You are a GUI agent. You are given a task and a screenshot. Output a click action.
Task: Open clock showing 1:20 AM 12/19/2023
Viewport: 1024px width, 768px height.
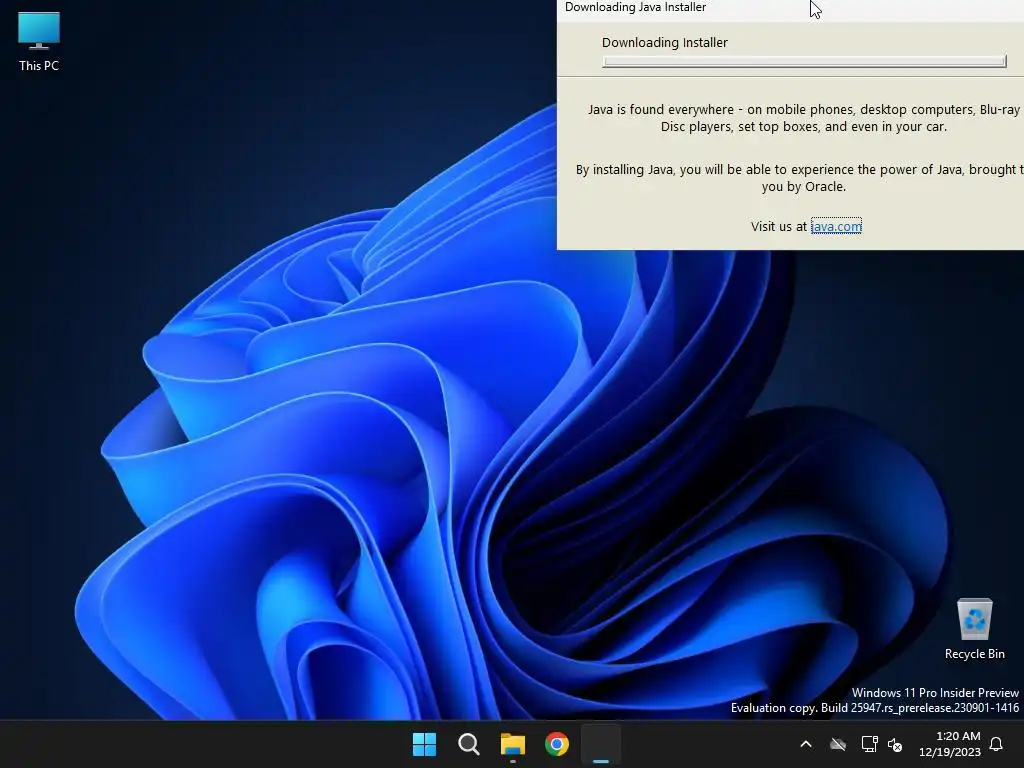click(x=950, y=744)
